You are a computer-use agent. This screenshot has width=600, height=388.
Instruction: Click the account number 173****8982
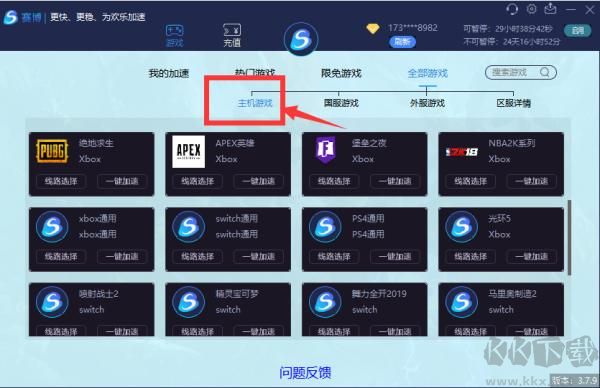(412, 28)
